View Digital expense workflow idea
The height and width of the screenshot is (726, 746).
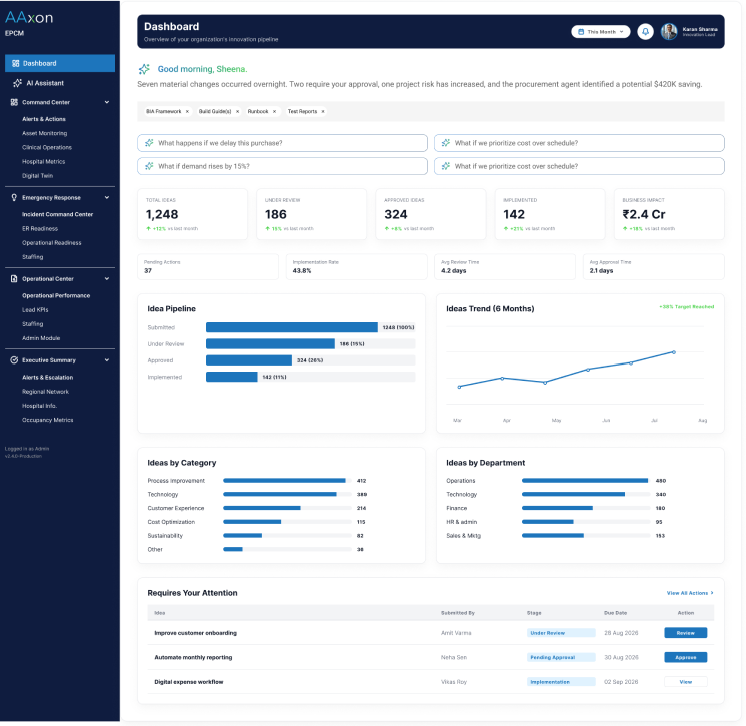coord(686,682)
